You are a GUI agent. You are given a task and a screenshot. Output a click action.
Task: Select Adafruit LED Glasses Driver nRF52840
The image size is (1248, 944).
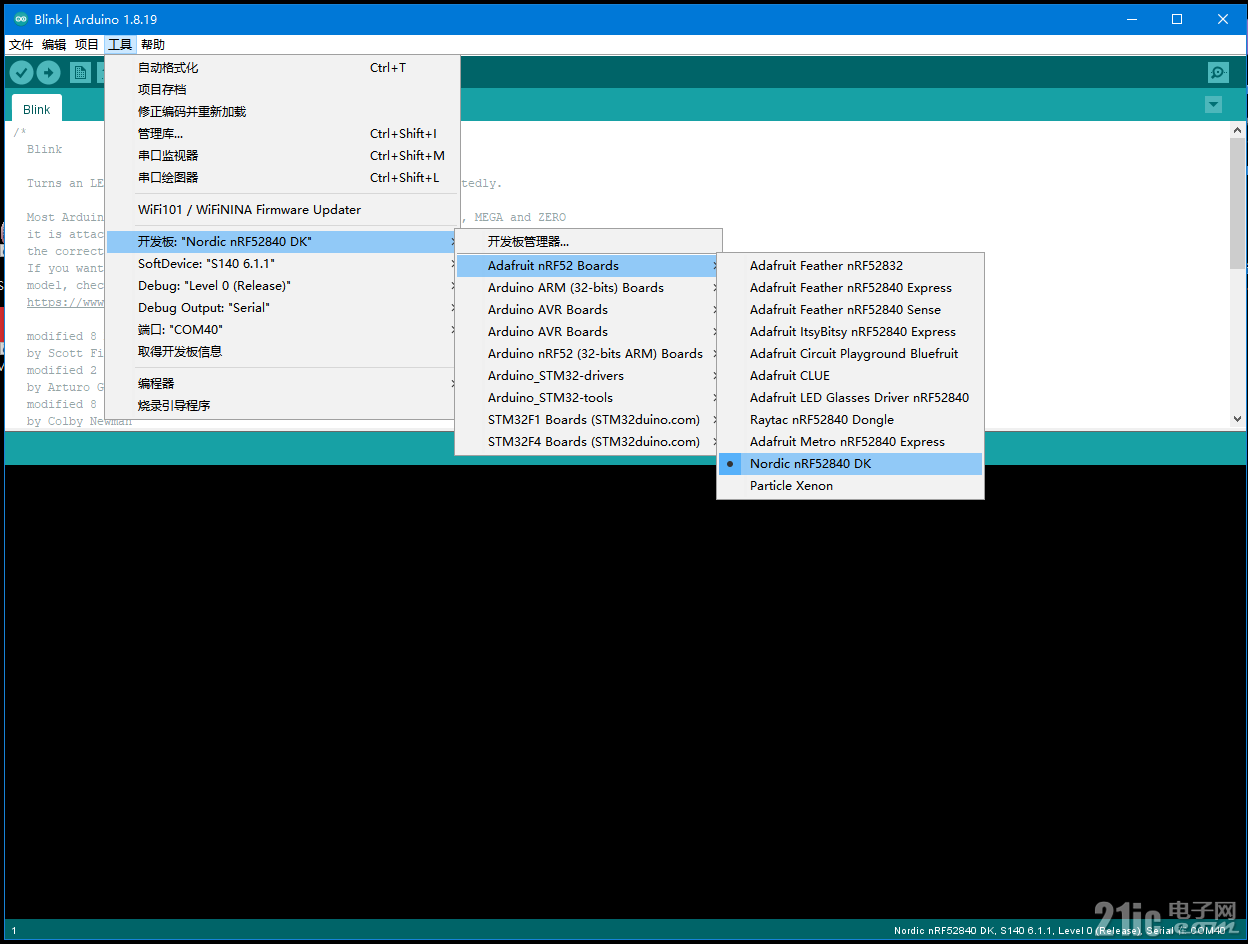(x=851, y=398)
